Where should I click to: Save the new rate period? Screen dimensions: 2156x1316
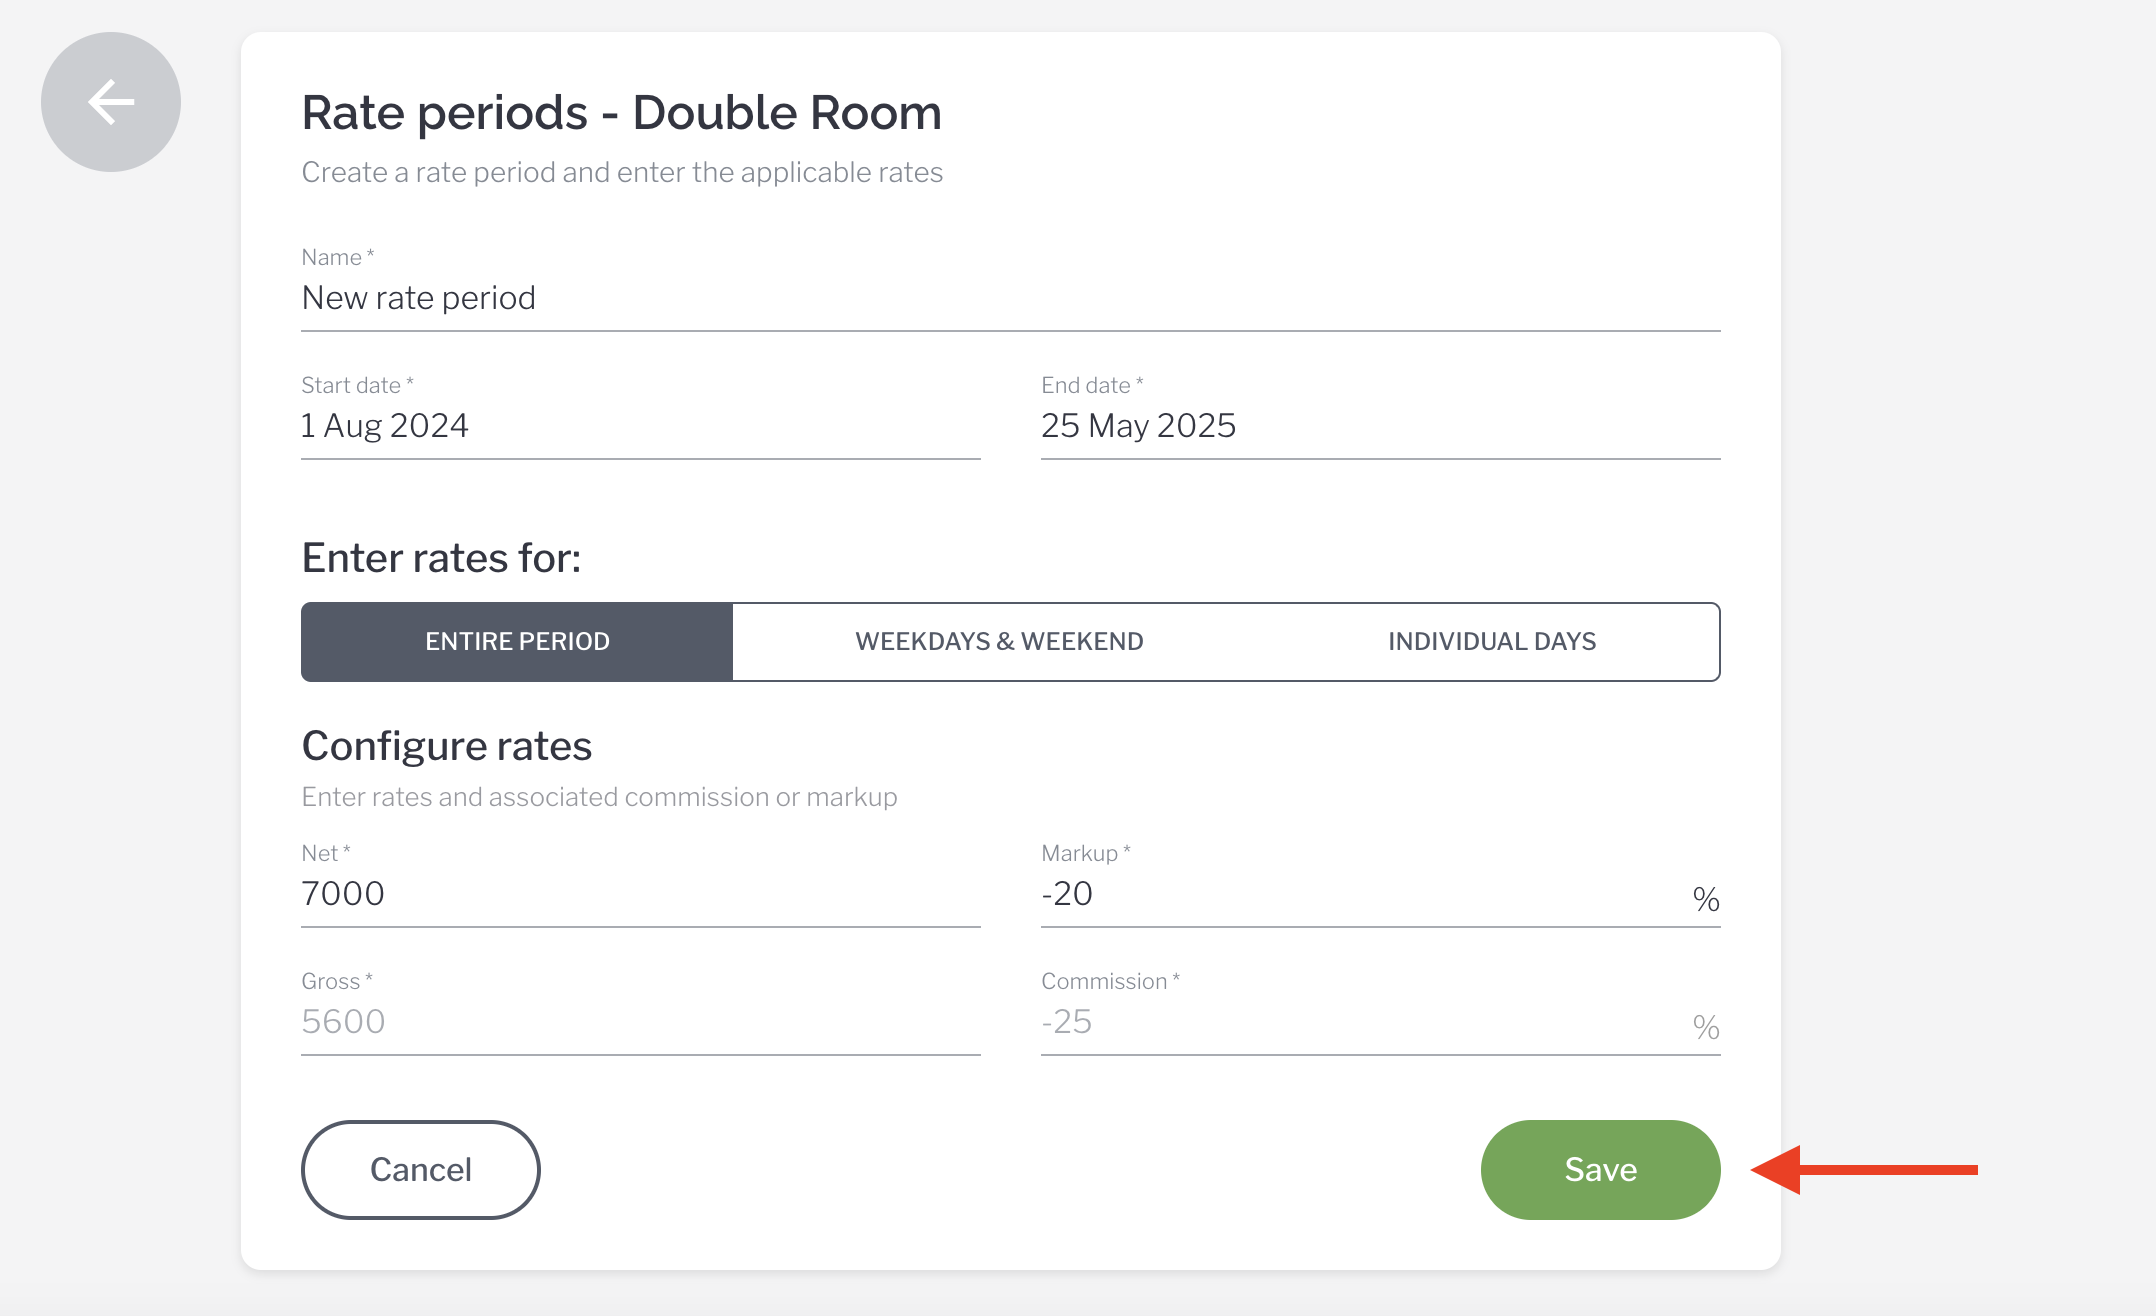1600,1170
